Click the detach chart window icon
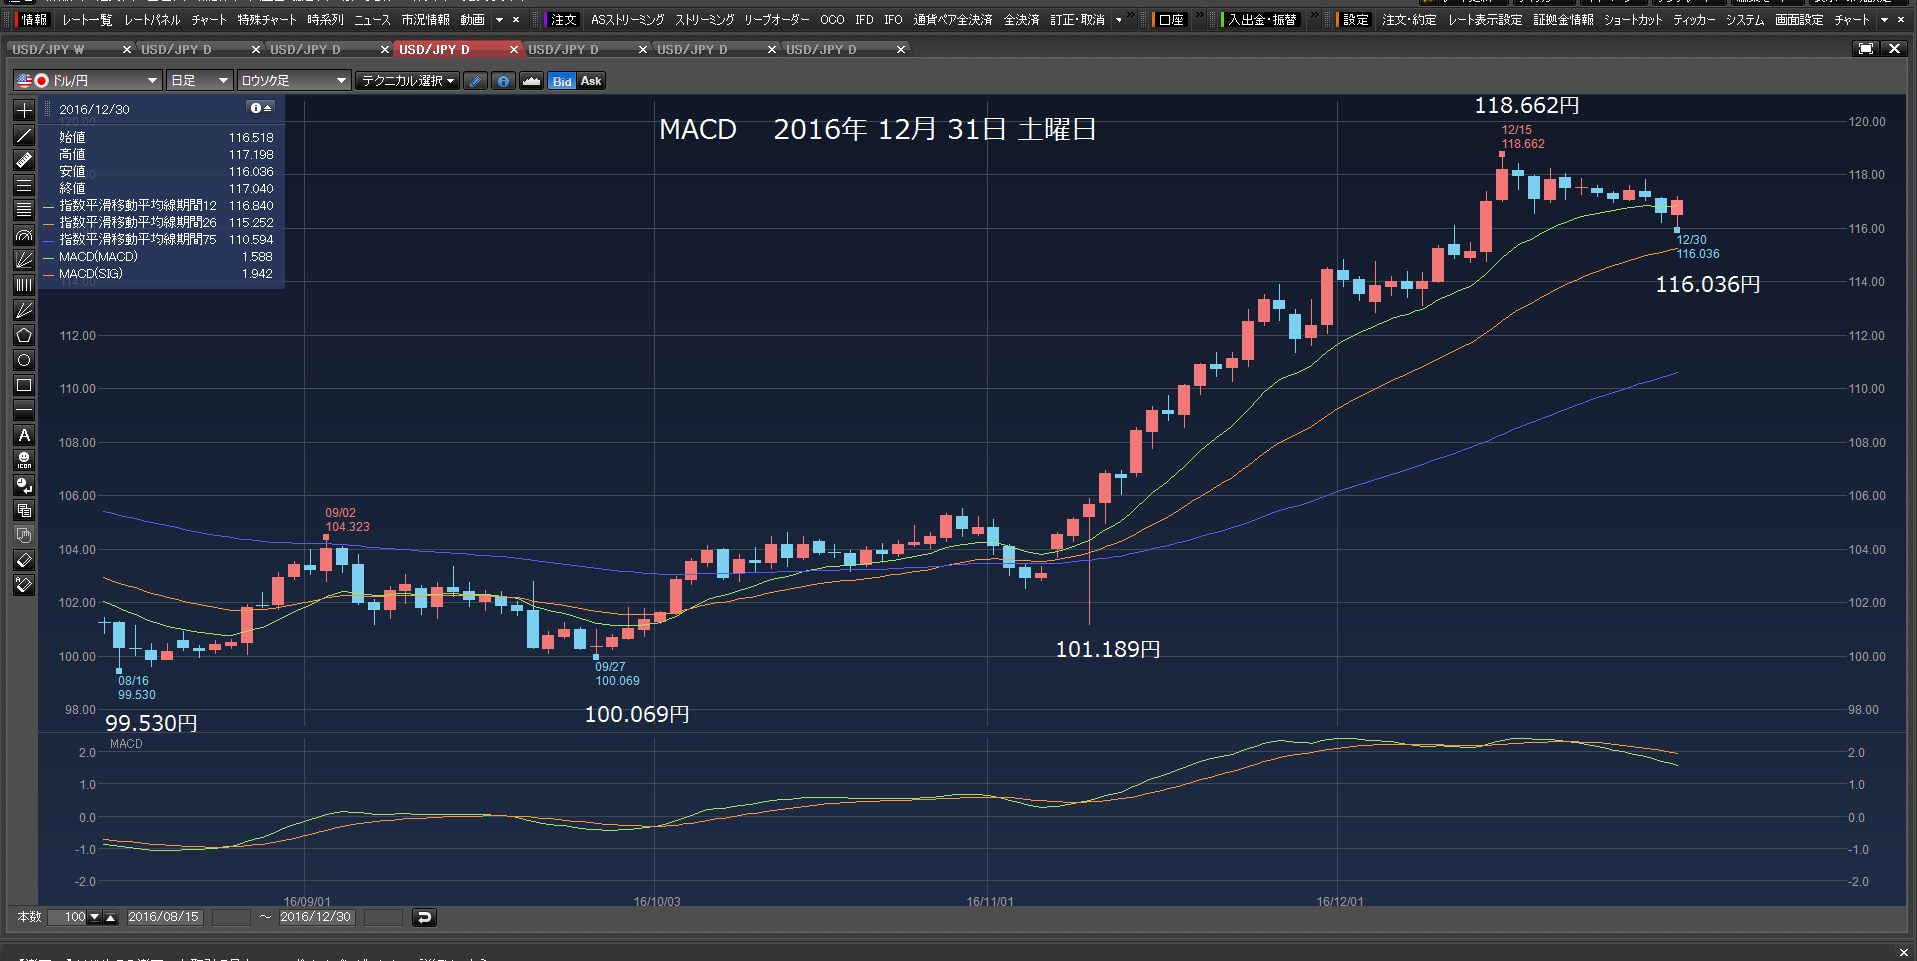The width and height of the screenshot is (1917, 961). tap(1866, 48)
